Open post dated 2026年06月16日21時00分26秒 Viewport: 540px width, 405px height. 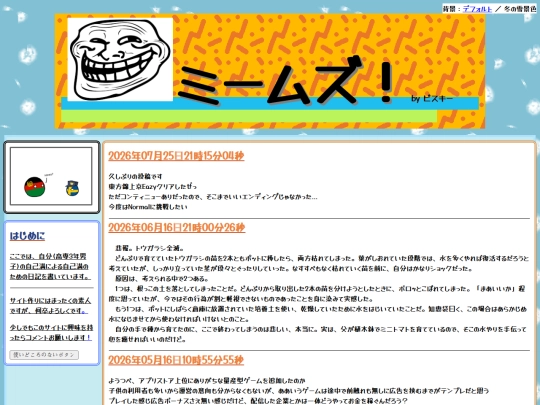[x=177, y=228]
